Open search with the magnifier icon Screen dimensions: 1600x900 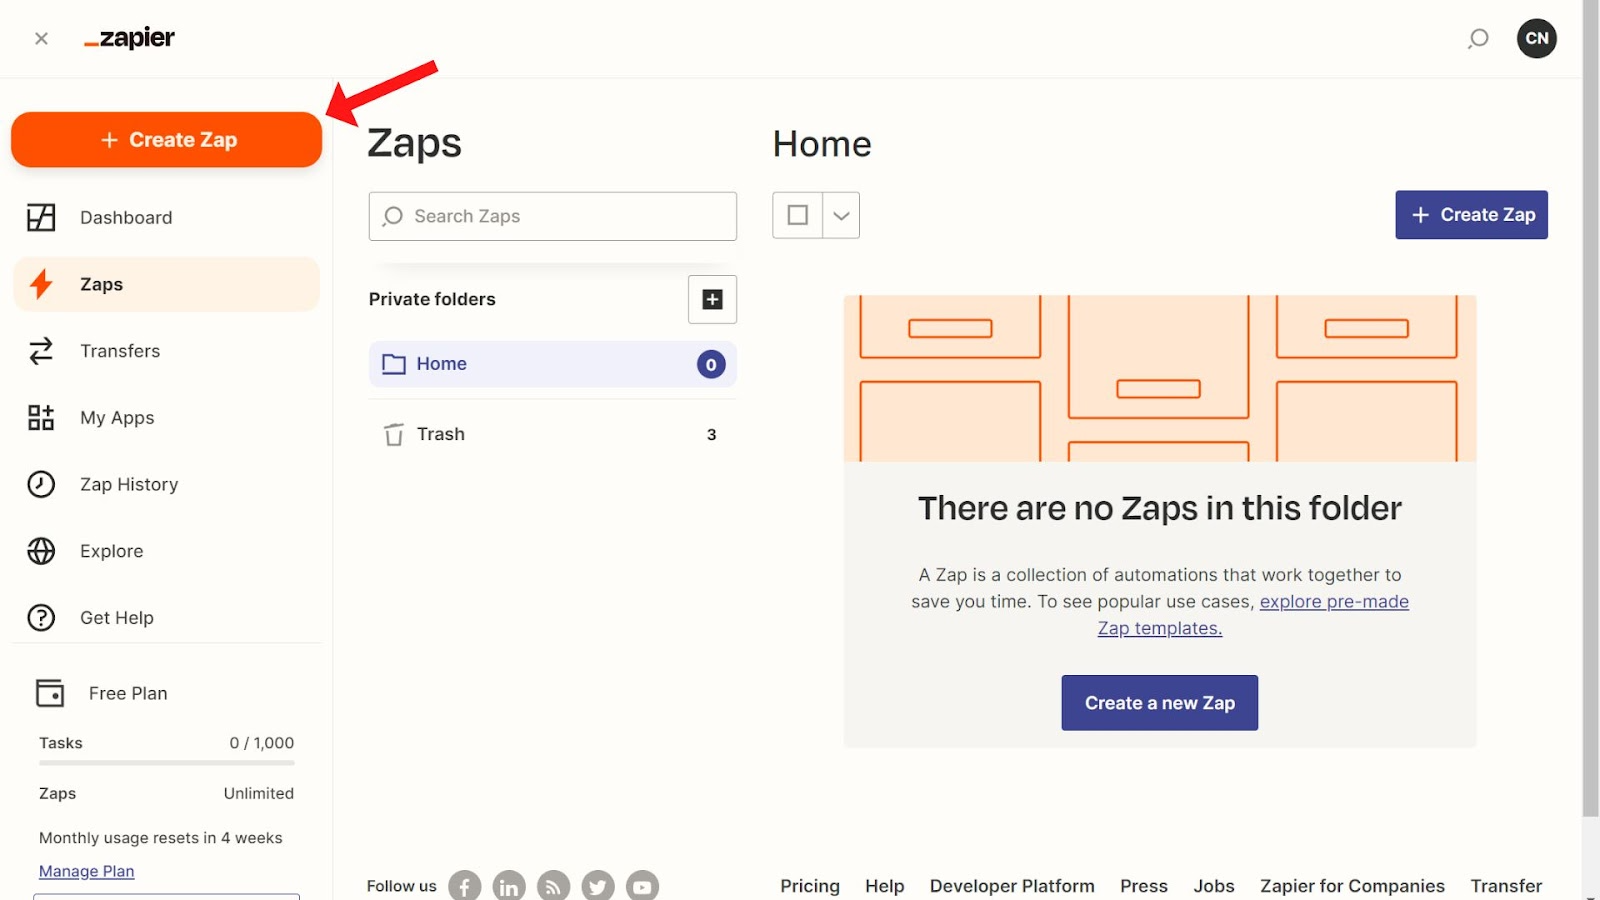point(1478,38)
